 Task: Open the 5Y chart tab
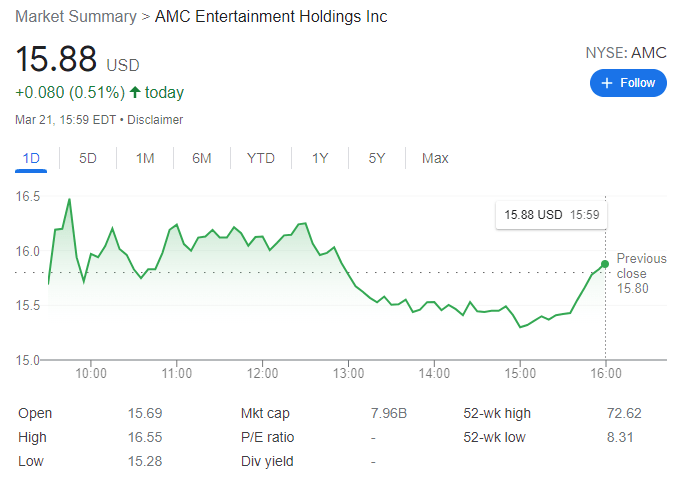(377, 158)
